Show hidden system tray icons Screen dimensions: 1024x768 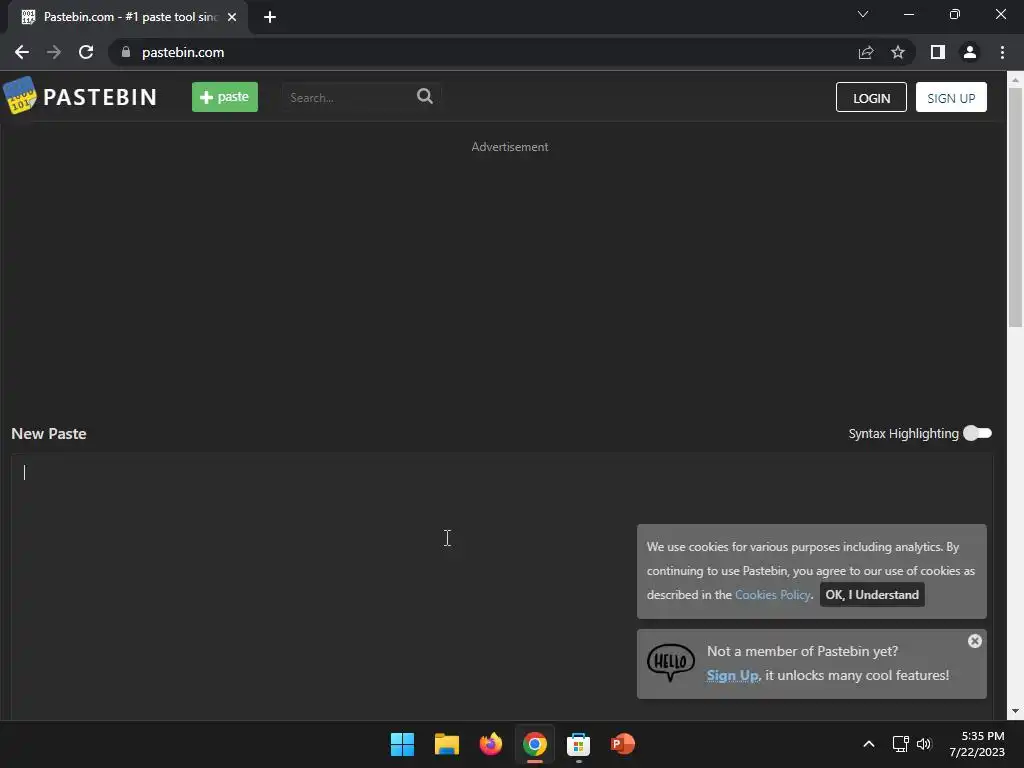869,744
